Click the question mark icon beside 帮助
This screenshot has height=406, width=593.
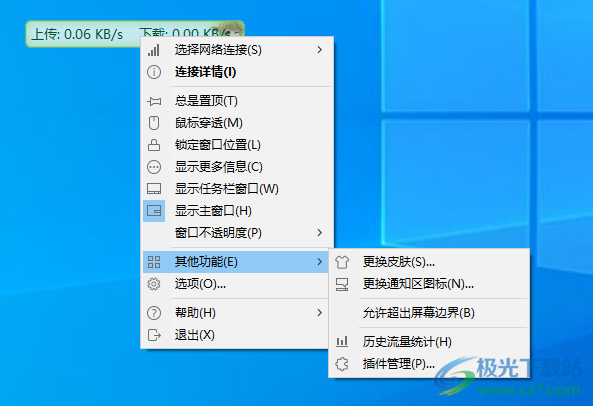tap(154, 313)
